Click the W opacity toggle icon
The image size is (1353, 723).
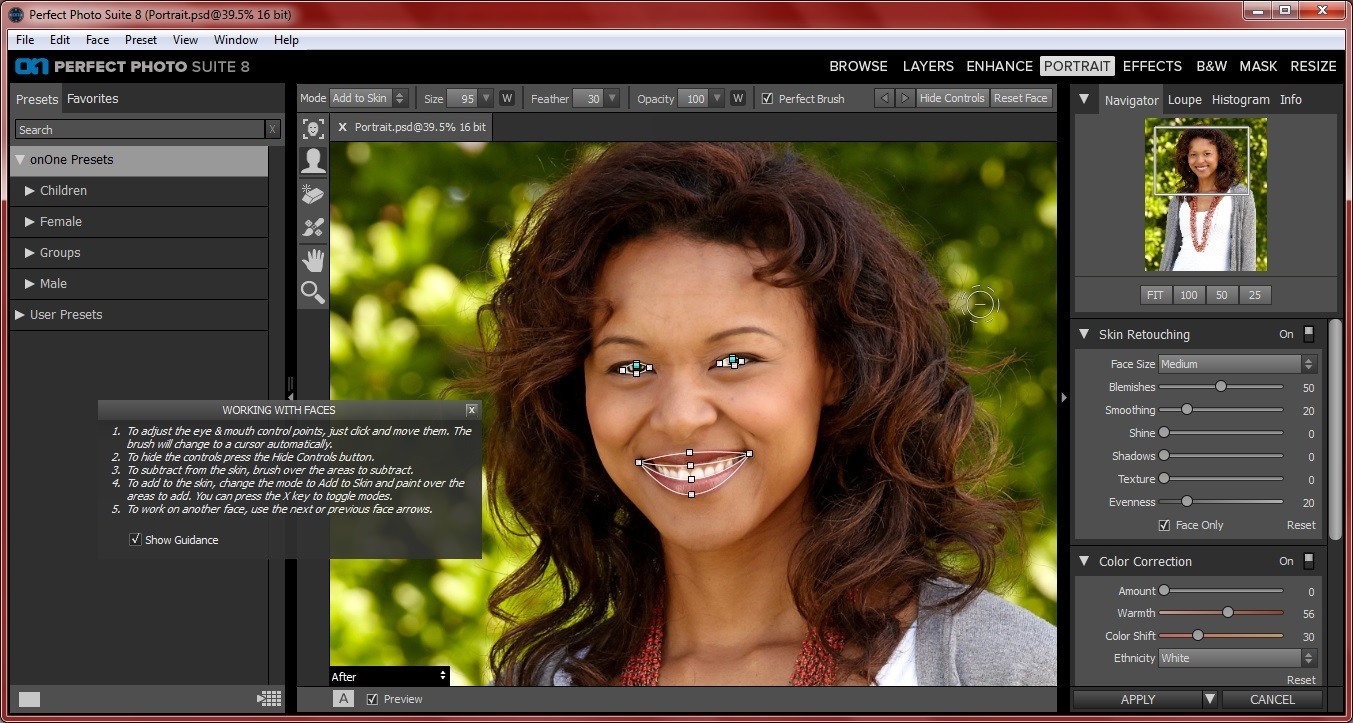tap(737, 98)
